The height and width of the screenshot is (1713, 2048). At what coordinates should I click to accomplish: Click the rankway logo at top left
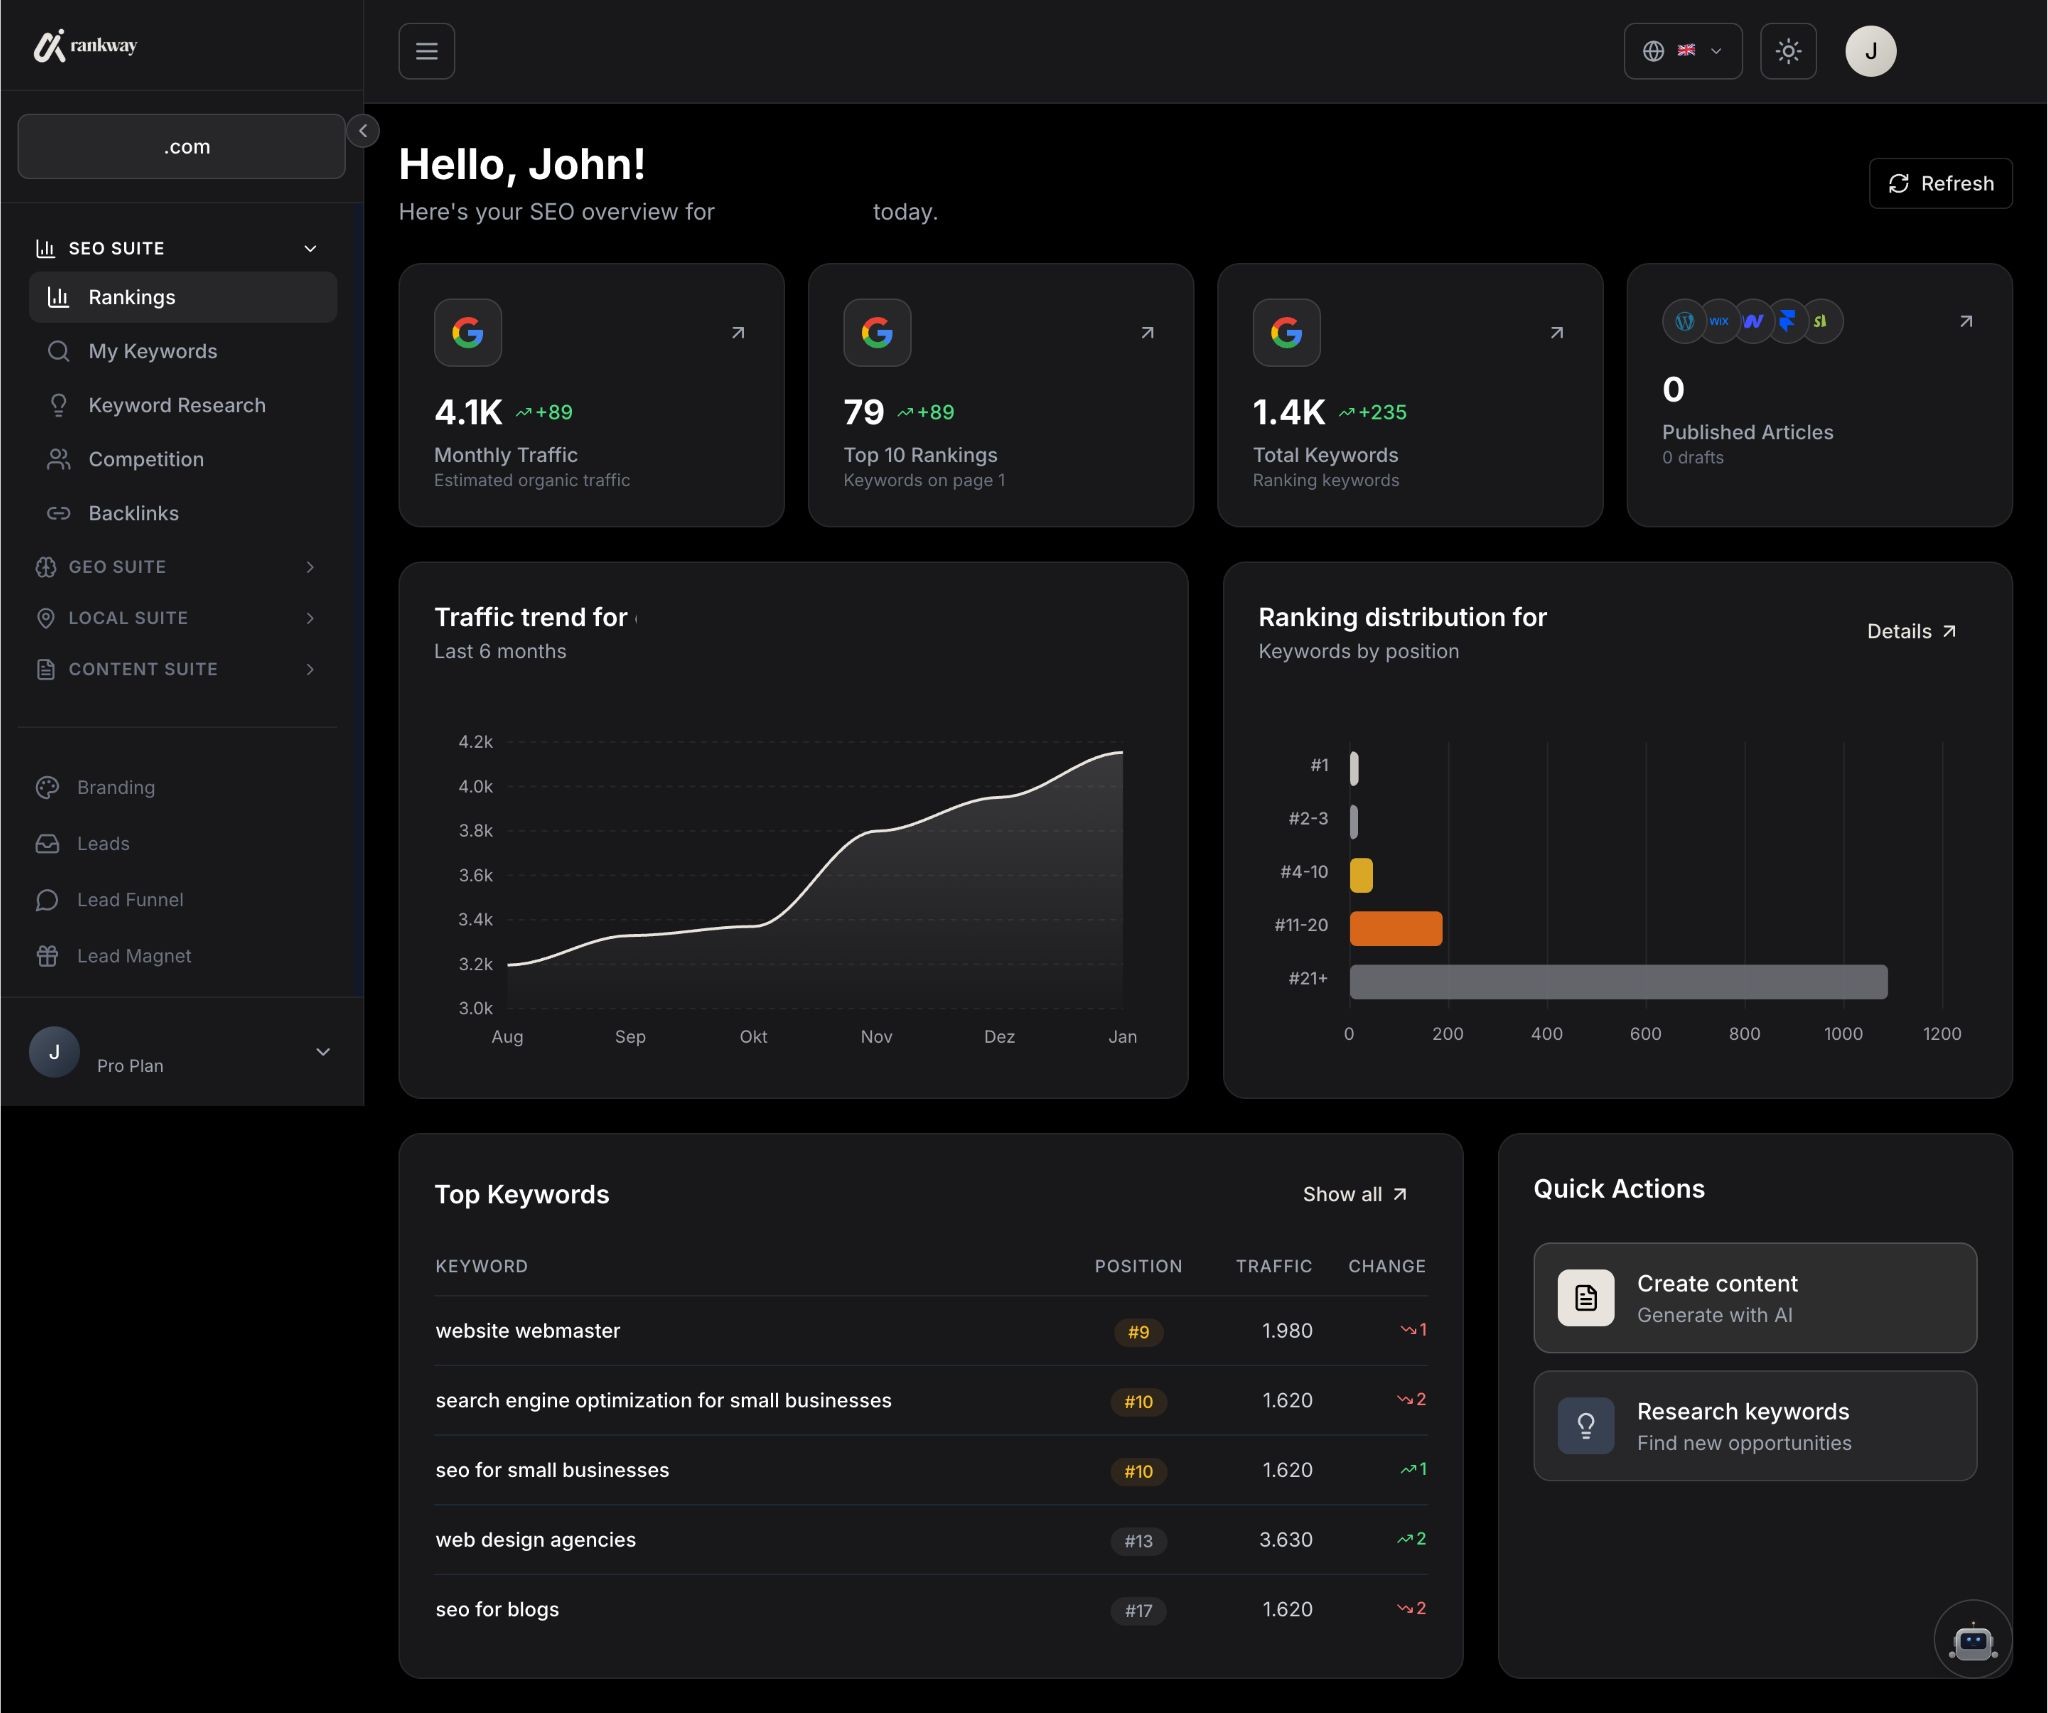[x=86, y=45]
